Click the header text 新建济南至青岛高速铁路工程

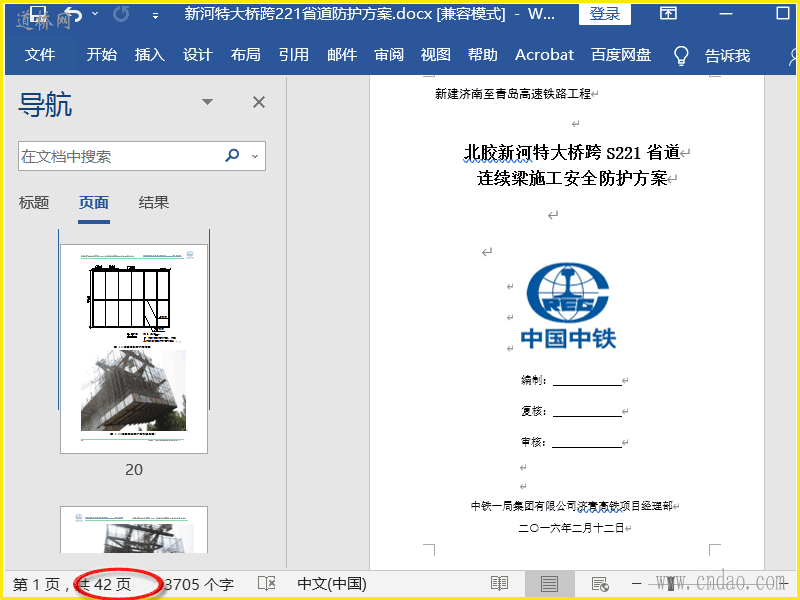click(513, 94)
